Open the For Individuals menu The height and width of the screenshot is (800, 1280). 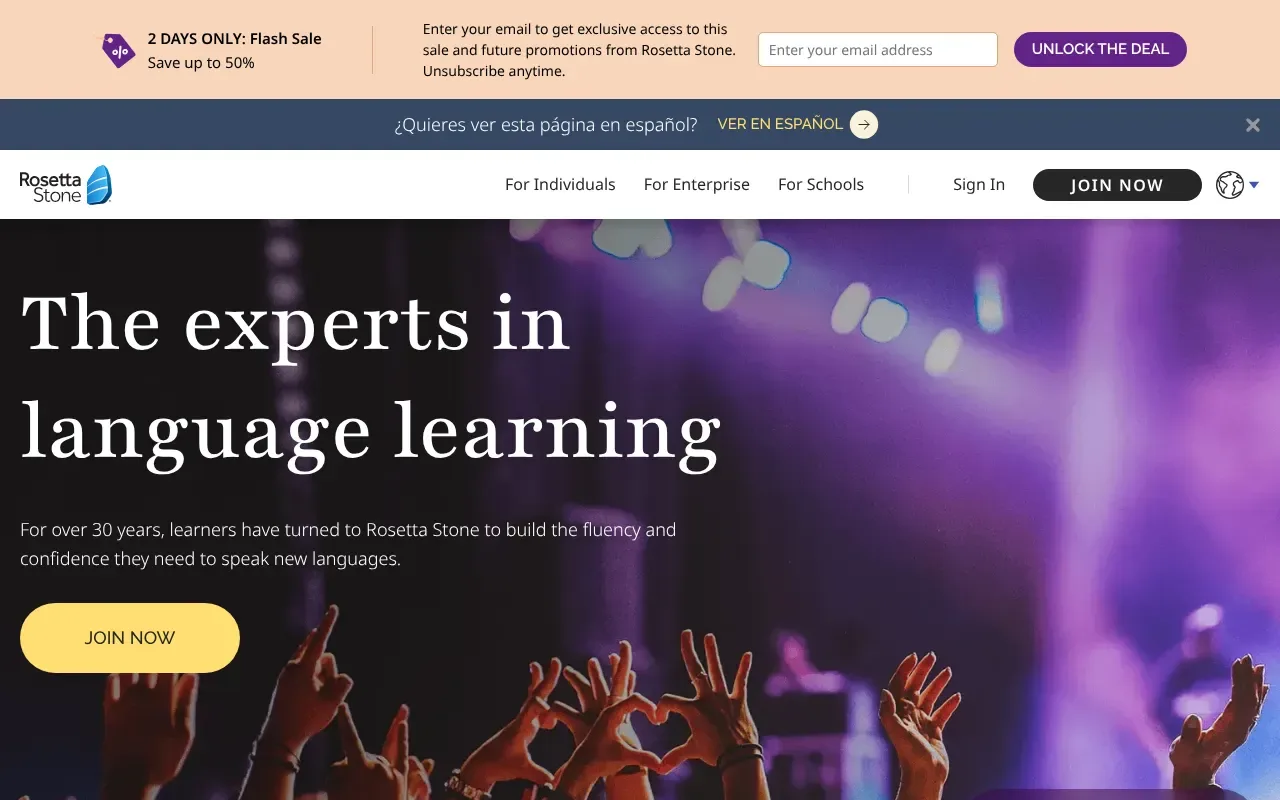click(560, 185)
